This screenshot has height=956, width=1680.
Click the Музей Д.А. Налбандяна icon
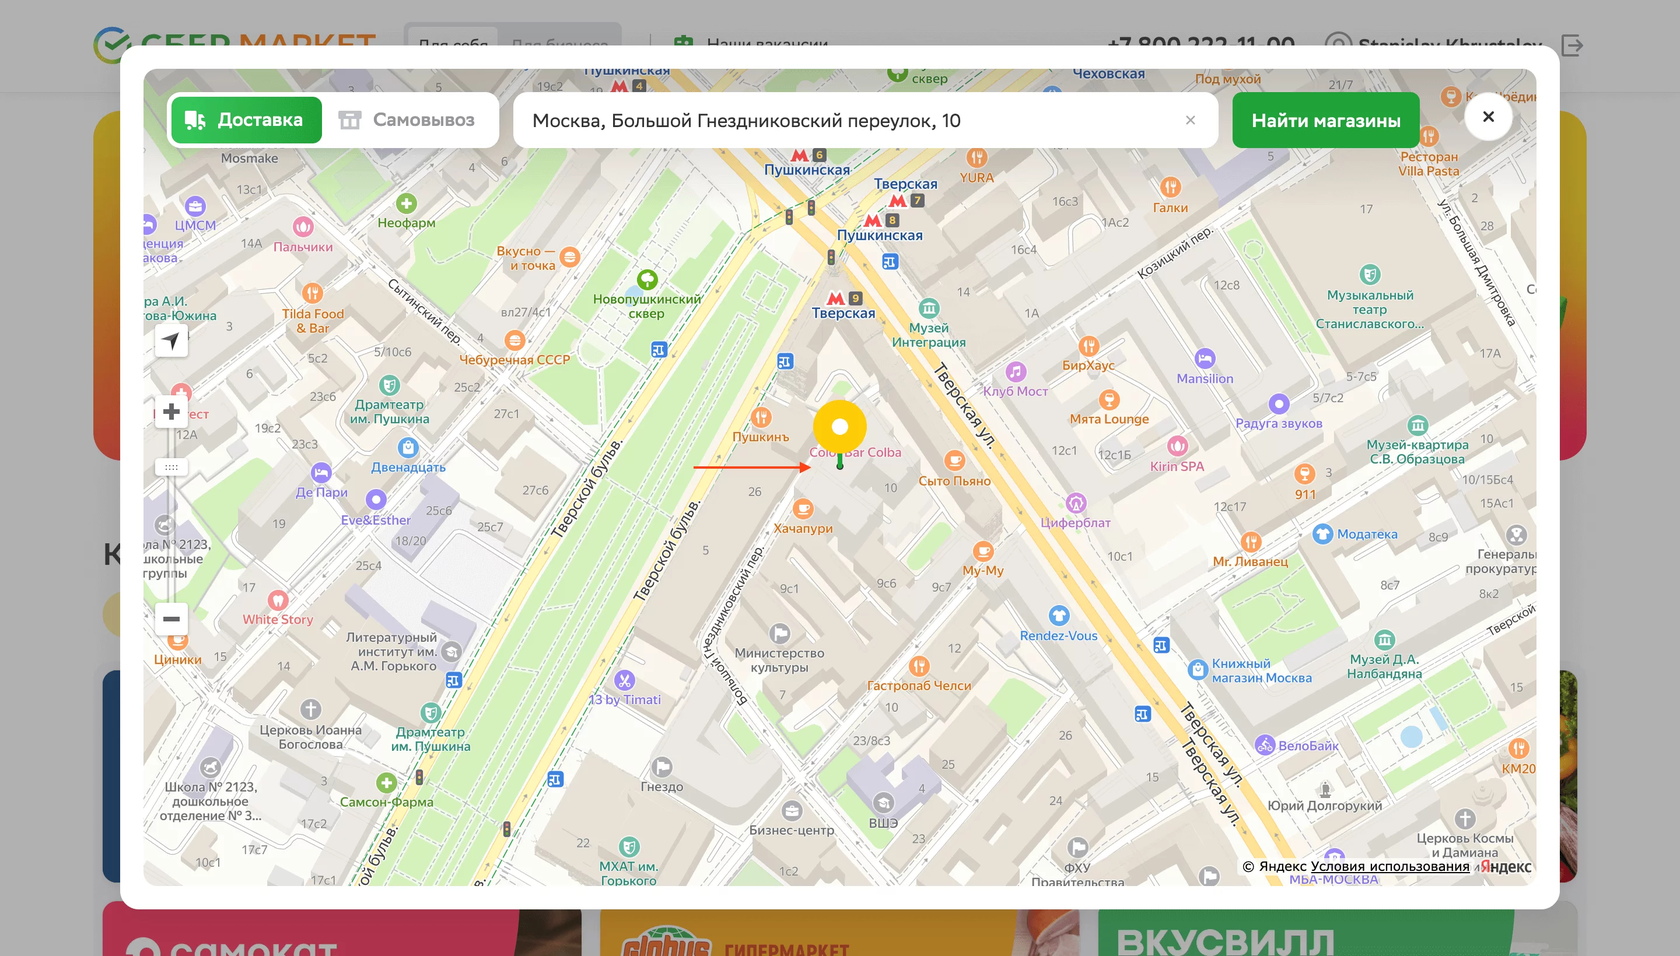coord(1384,640)
